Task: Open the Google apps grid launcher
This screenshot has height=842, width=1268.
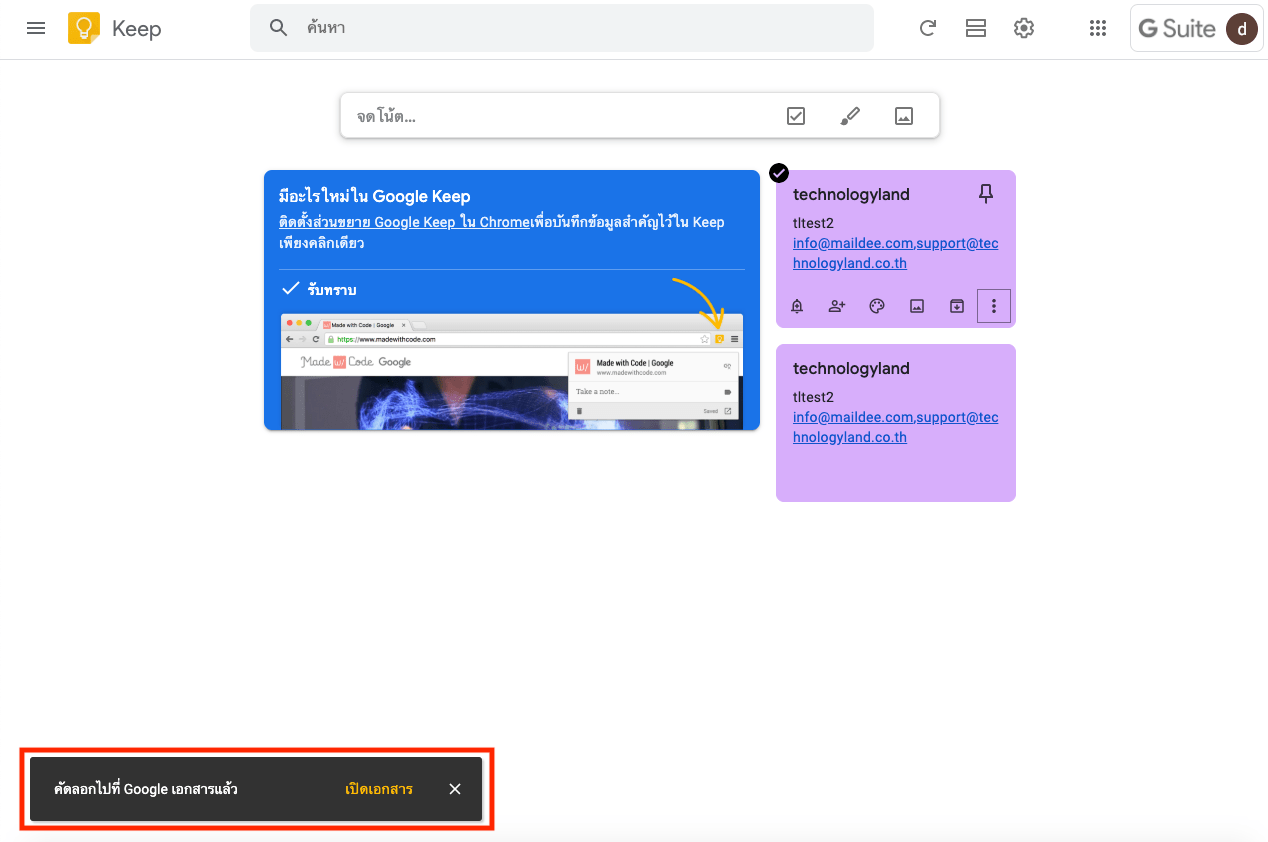Action: click(x=1097, y=28)
